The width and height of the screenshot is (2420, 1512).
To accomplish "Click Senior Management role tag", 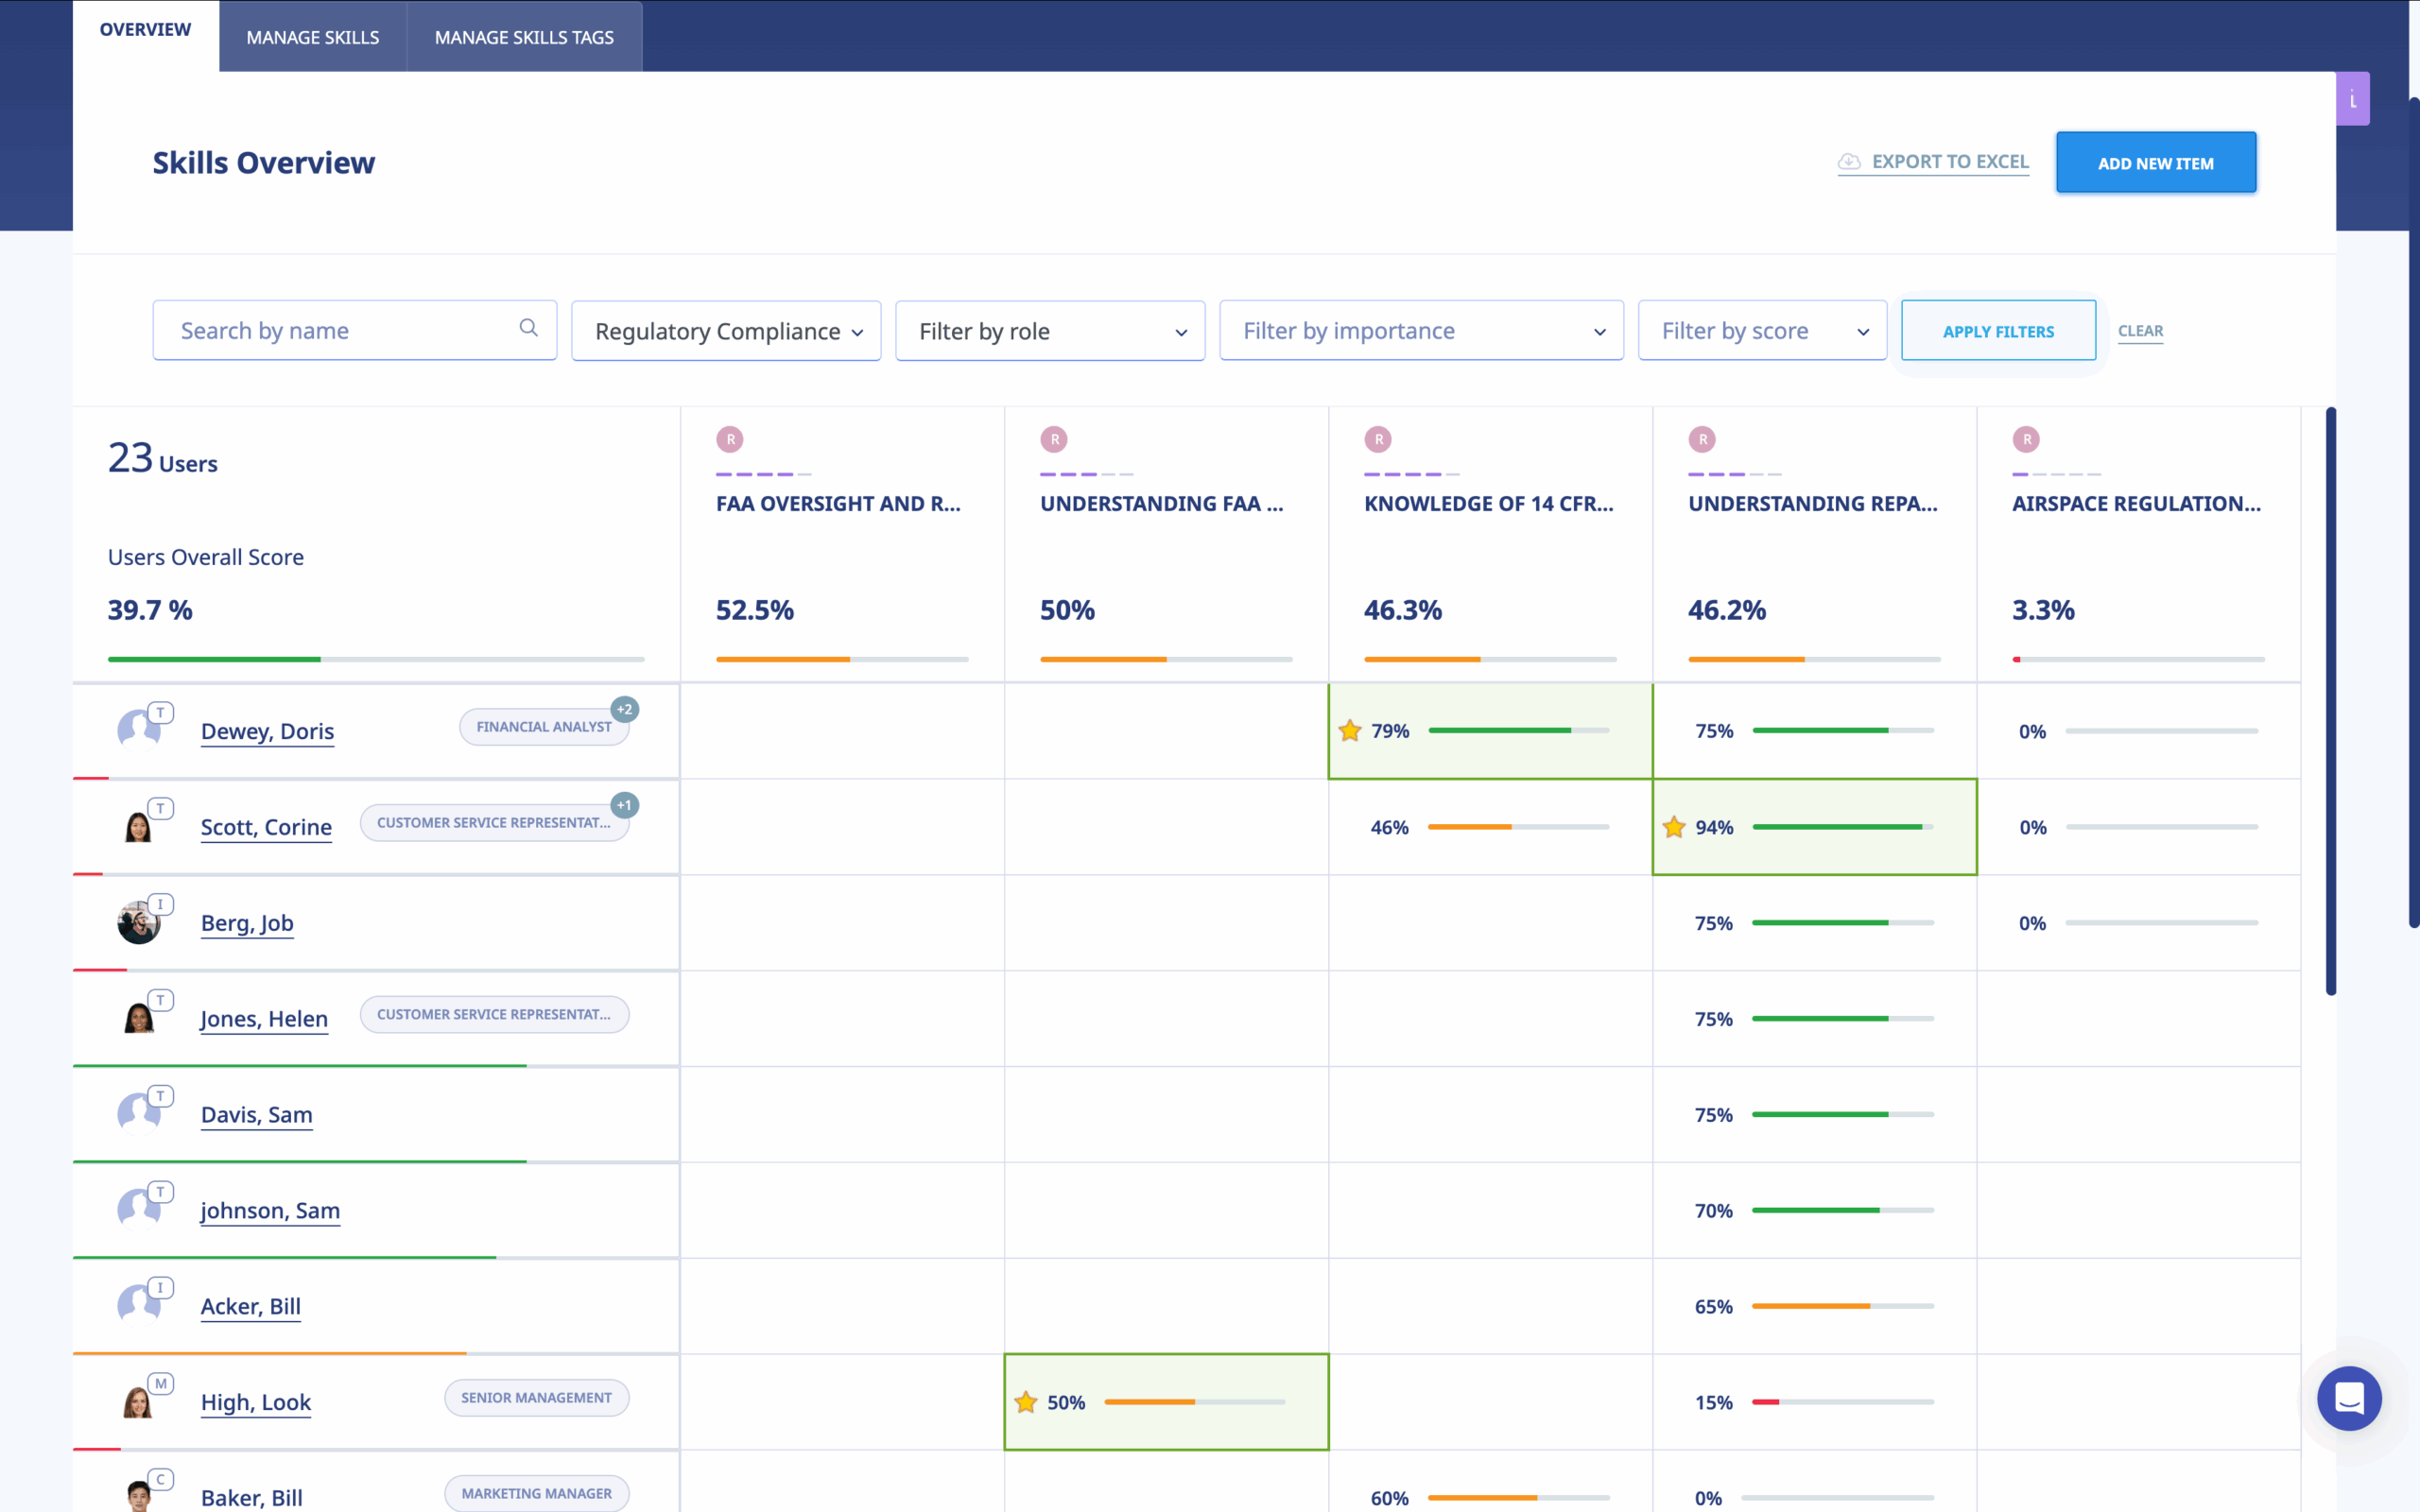I will [x=536, y=1398].
